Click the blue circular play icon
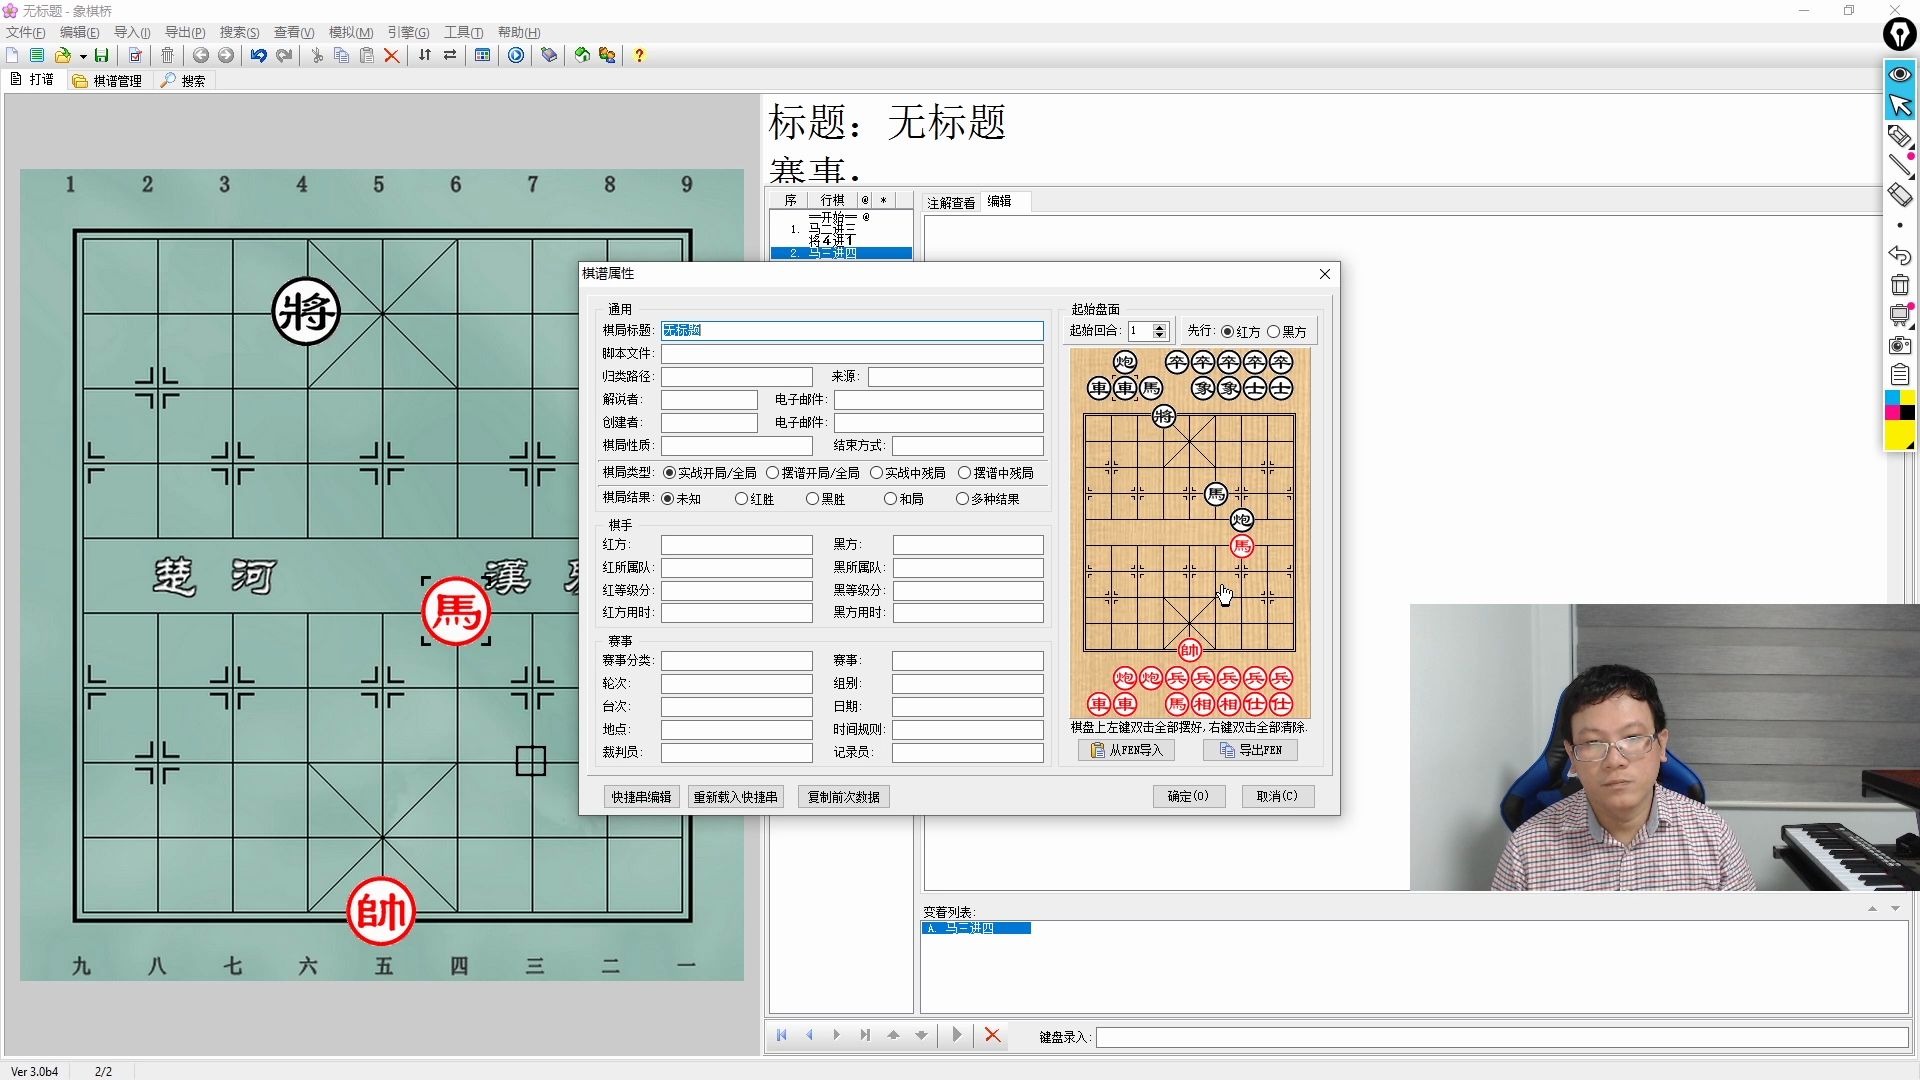This screenshot has height=1080, width=1920. [x=516, y=56]
